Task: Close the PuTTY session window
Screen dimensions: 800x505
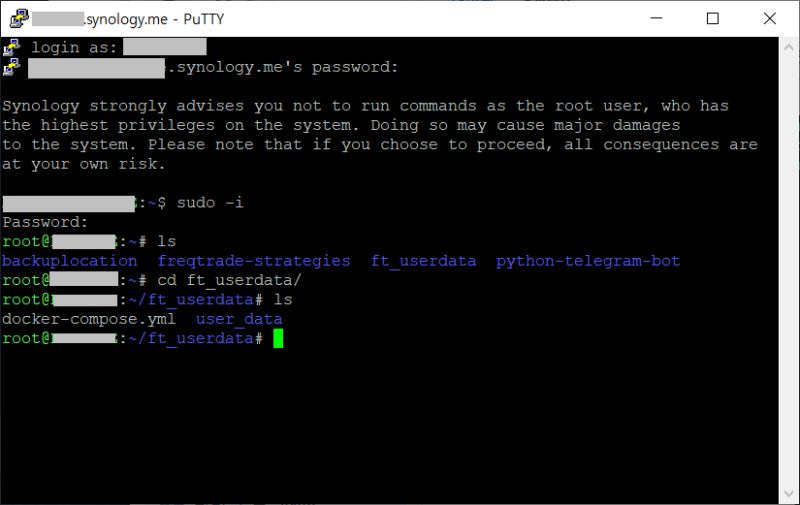Action: (768, 18)
